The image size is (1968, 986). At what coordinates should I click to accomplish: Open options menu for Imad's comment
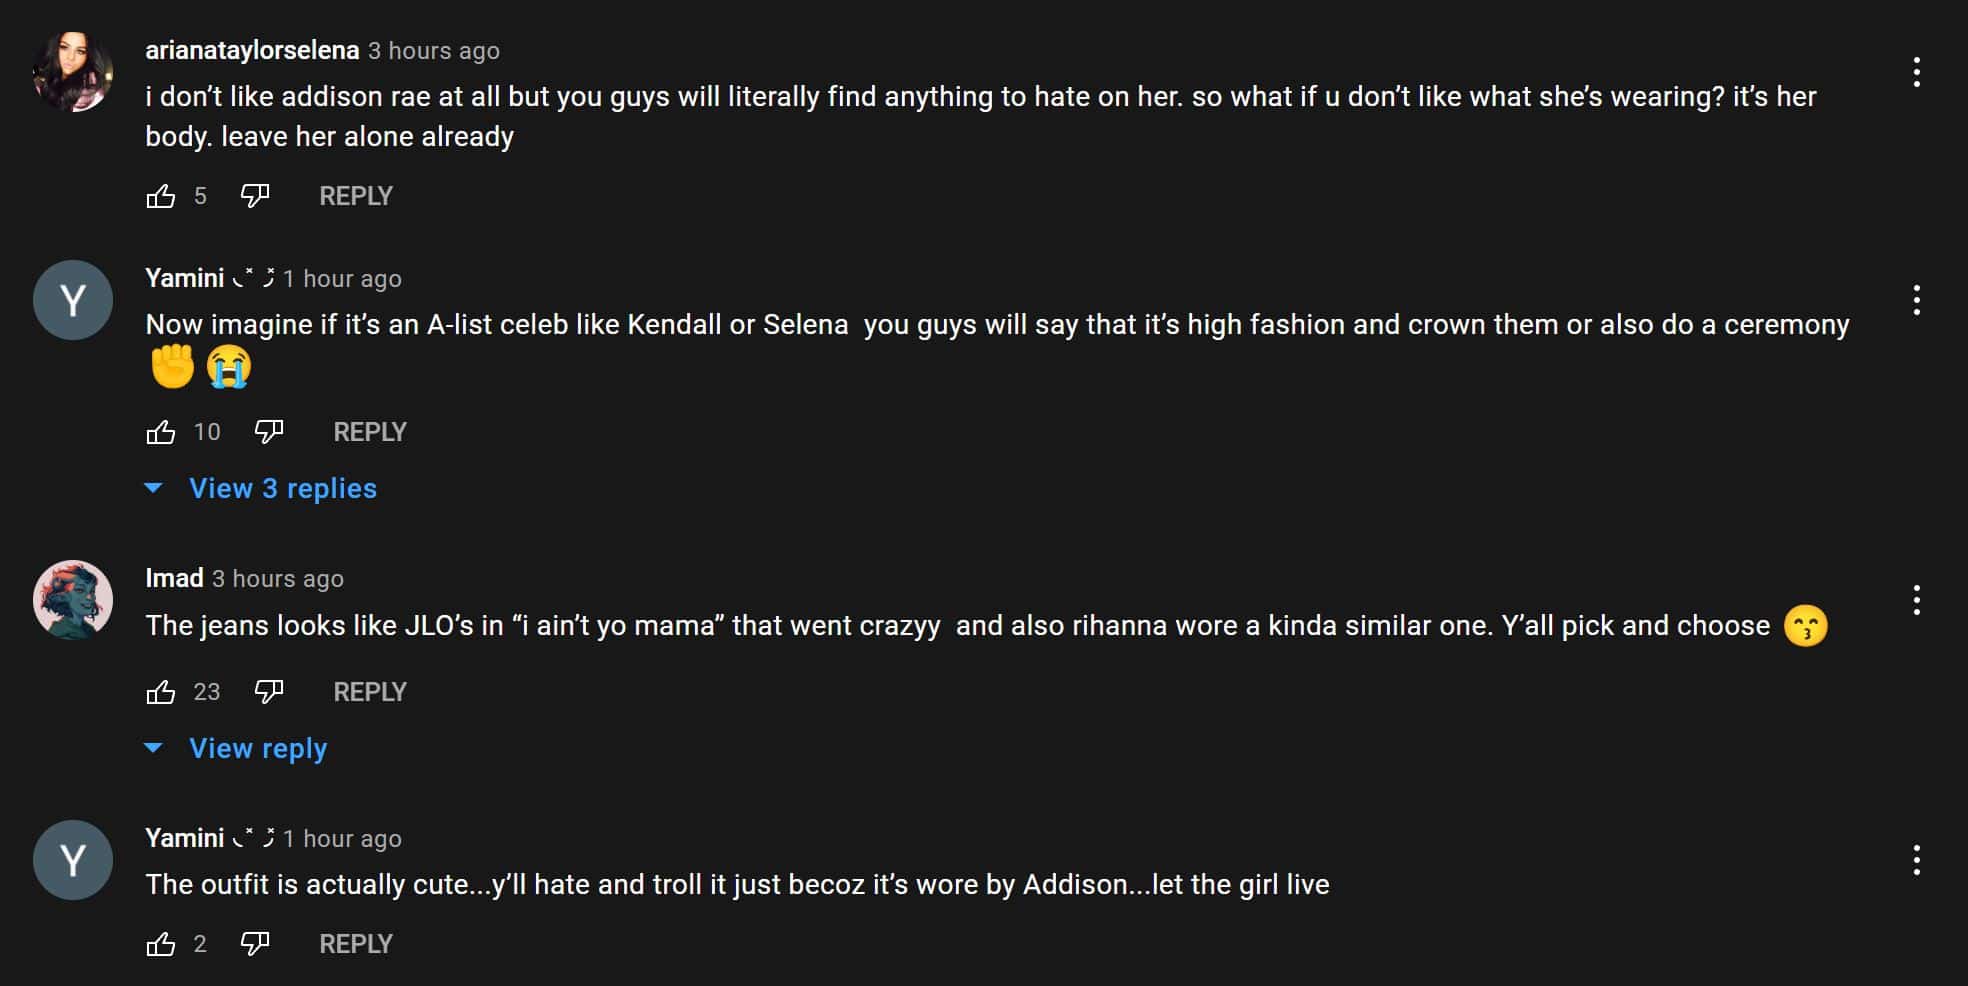tap(1916, 600)
